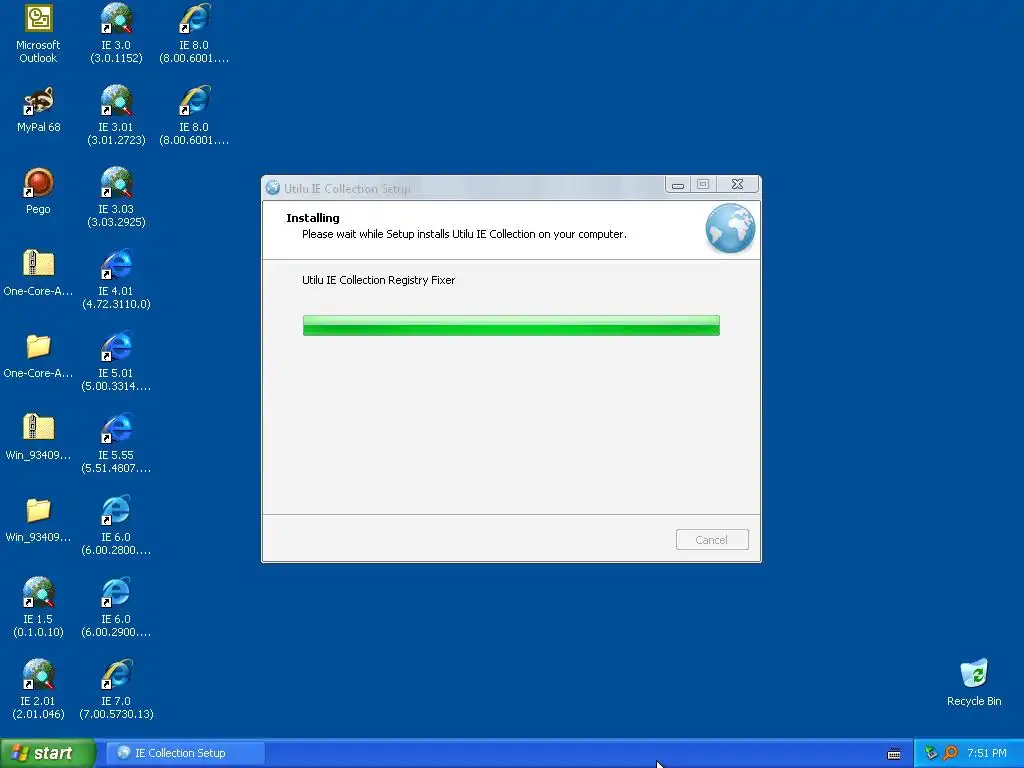The height and width of the screenshot is (768, 1024).
Task: Select the MyPal 68 raccoon icon
Action: [x=39, y=101]
